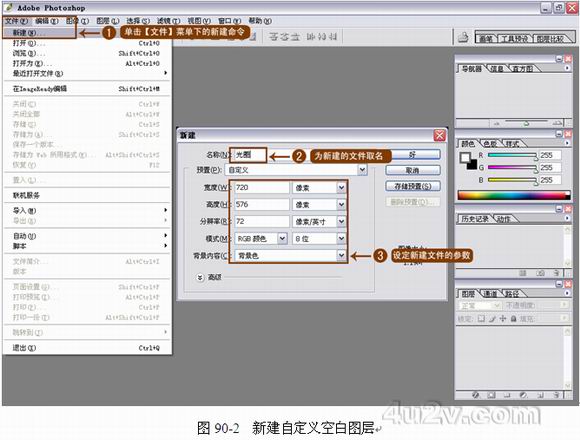
Task: Open the resolution unit dropdown
Action: [x=341, y=221]
